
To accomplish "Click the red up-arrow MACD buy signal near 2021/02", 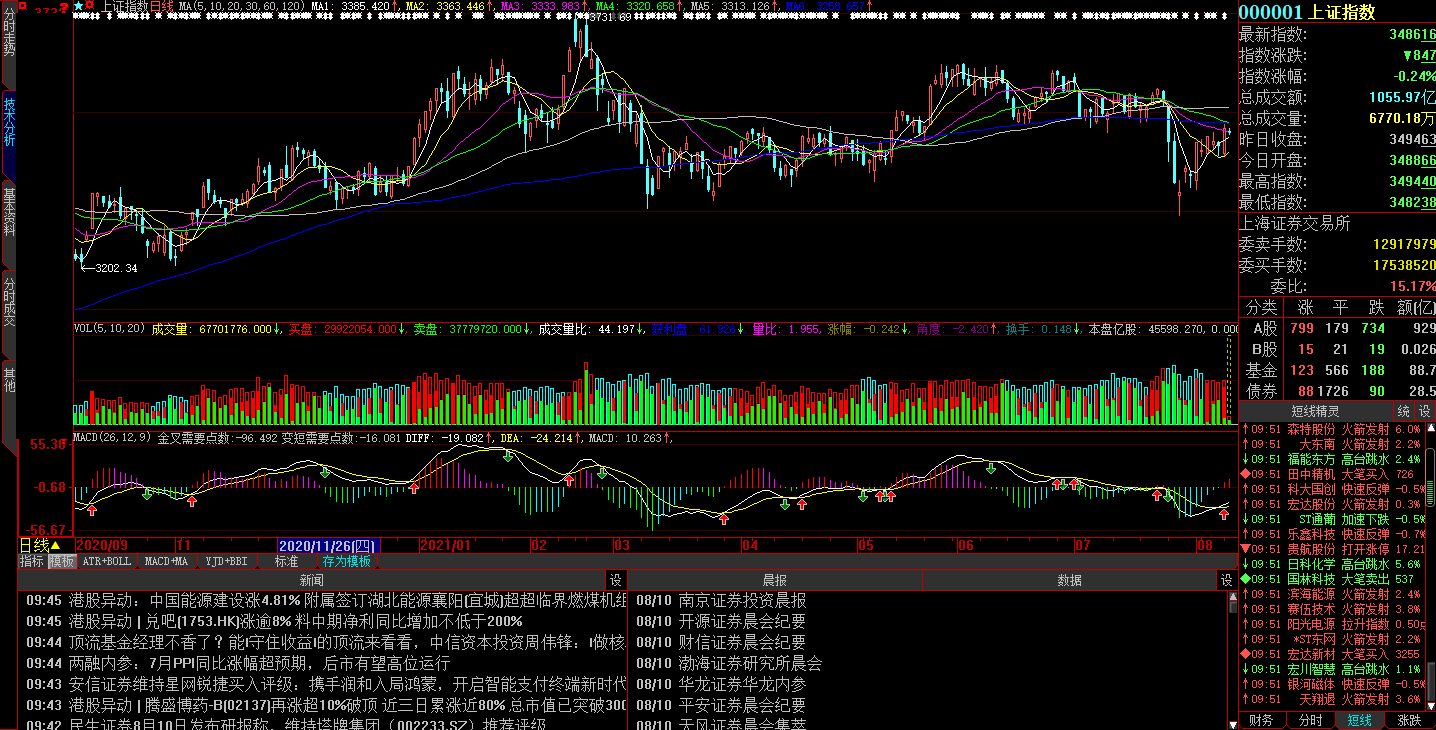I will (x=569, y=480).
